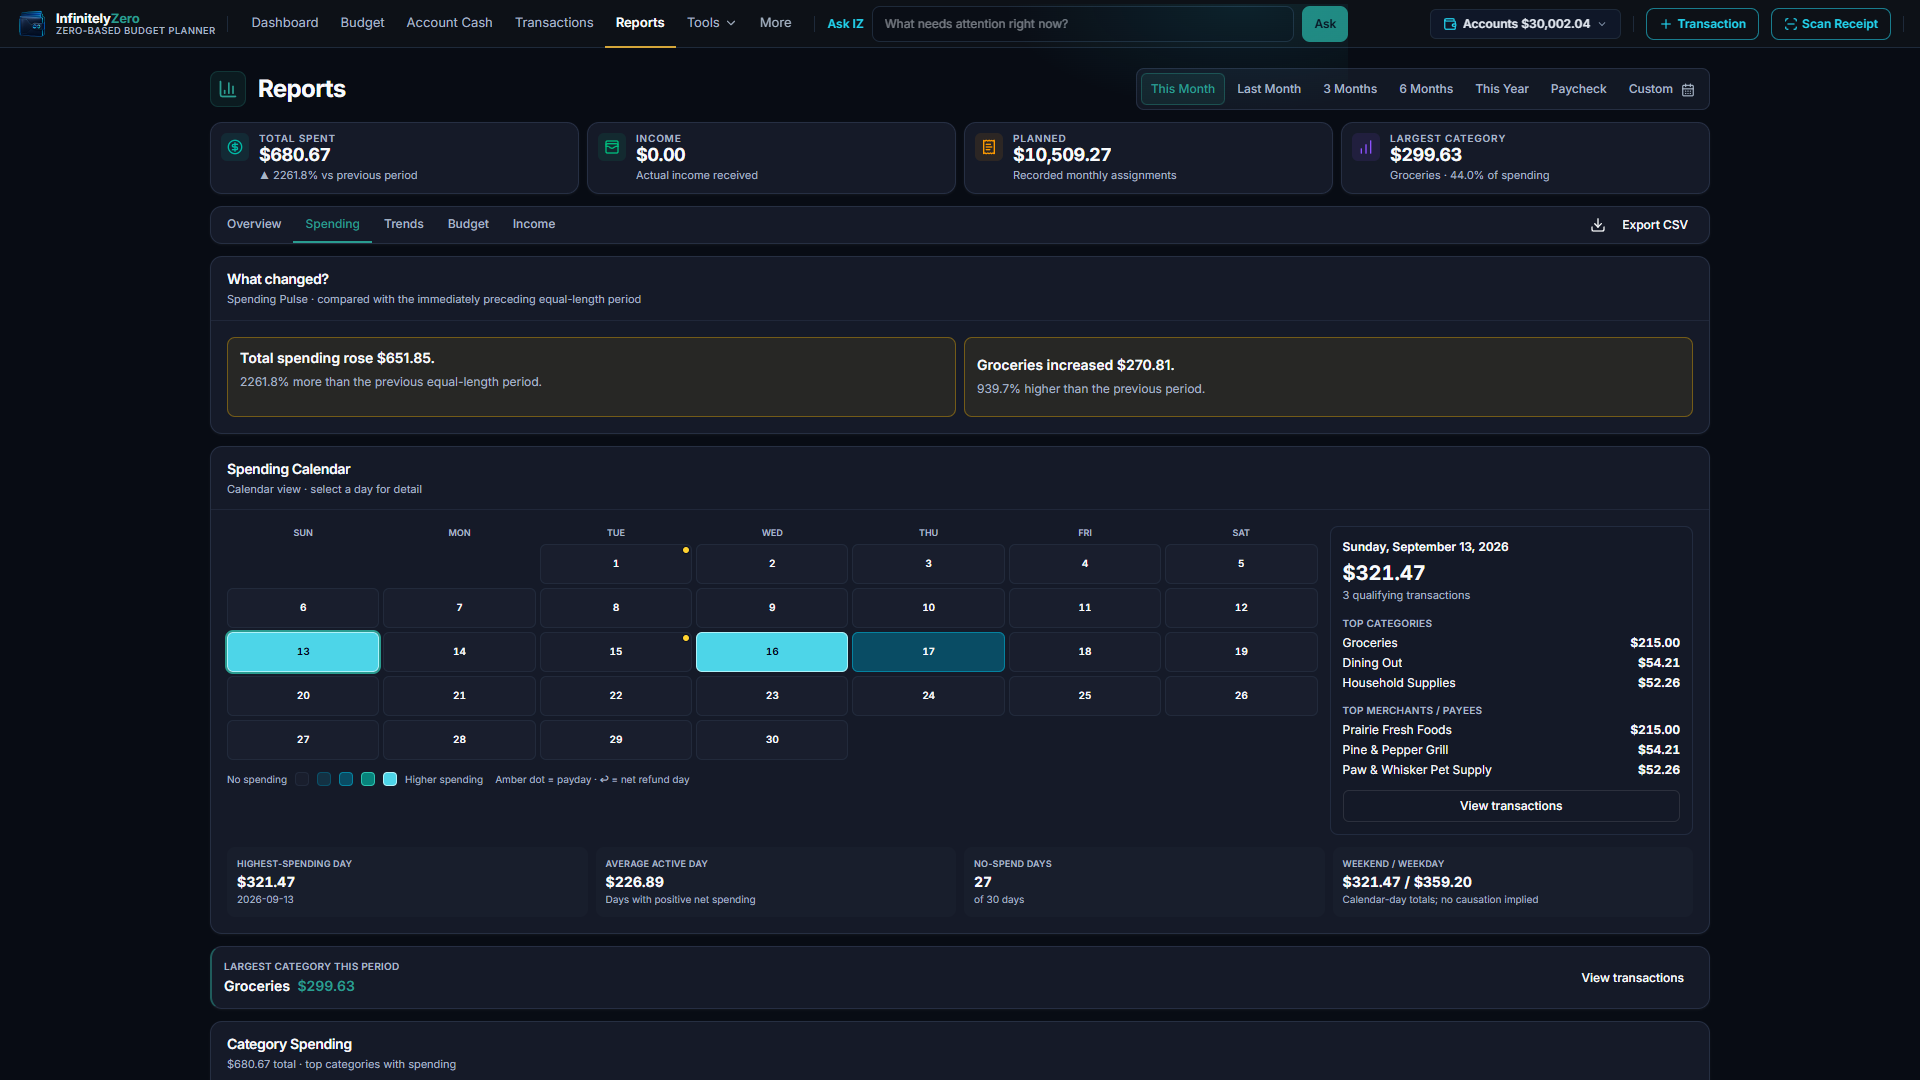
Task: Open Transactions in top navigation
Action: [554, 23]
